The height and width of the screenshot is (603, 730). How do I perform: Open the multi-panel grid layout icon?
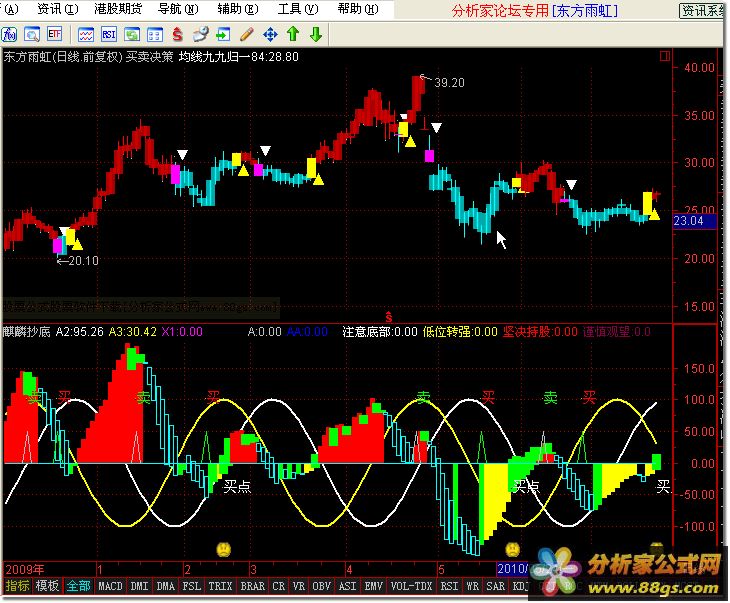pos(155,34)
